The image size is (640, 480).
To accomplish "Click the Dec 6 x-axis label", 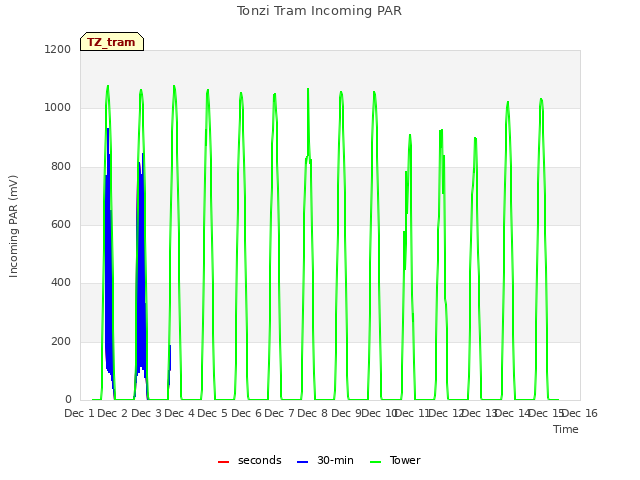I will pos(246,413).
